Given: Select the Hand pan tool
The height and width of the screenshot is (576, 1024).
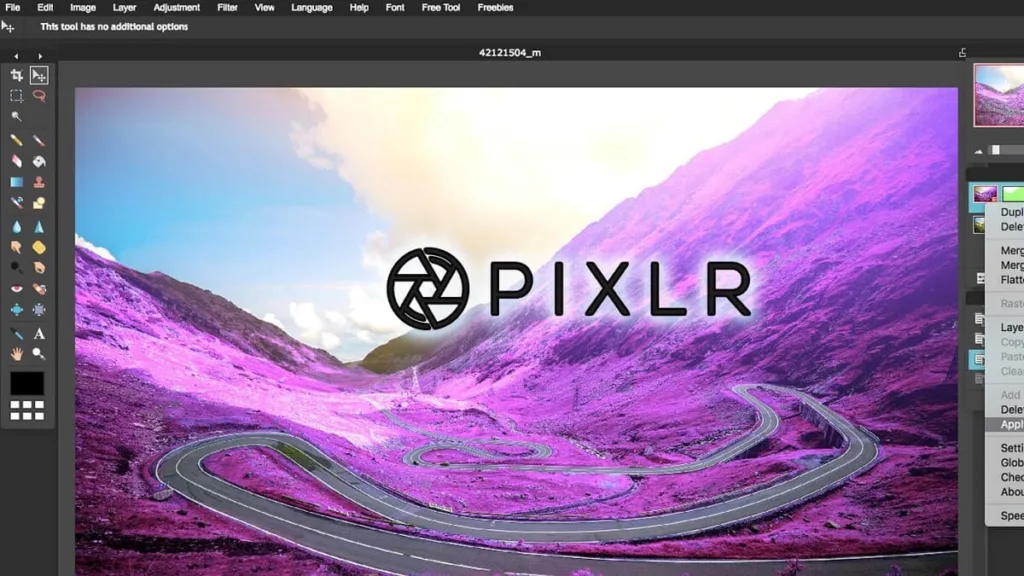Looking at the screenshot, I should pyautogui.click(x=16, y=354).
